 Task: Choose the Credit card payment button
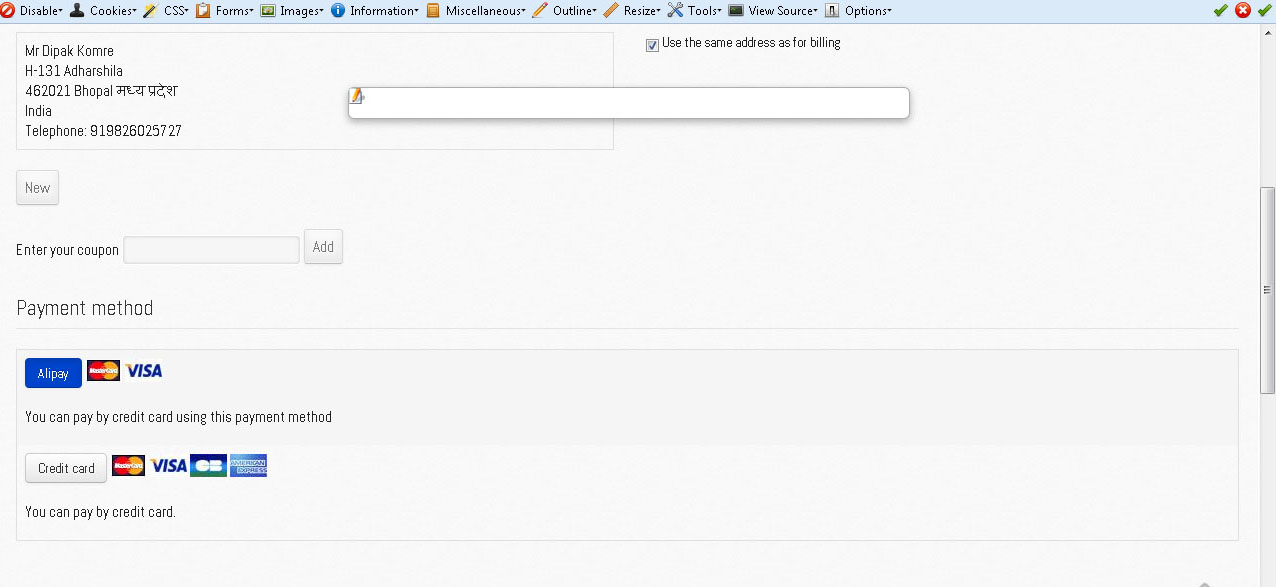[66, 468]
